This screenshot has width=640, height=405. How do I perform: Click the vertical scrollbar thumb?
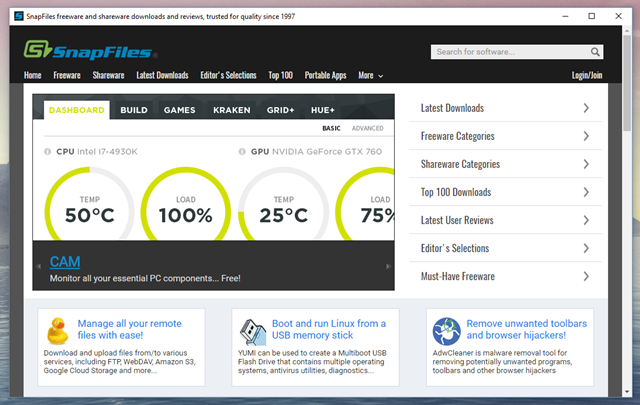pyautogui.click(x=627, y=83)
